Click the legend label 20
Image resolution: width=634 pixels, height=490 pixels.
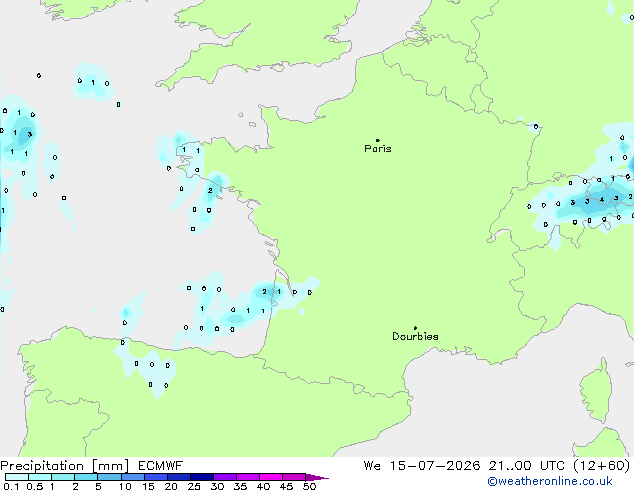point(171,486)
